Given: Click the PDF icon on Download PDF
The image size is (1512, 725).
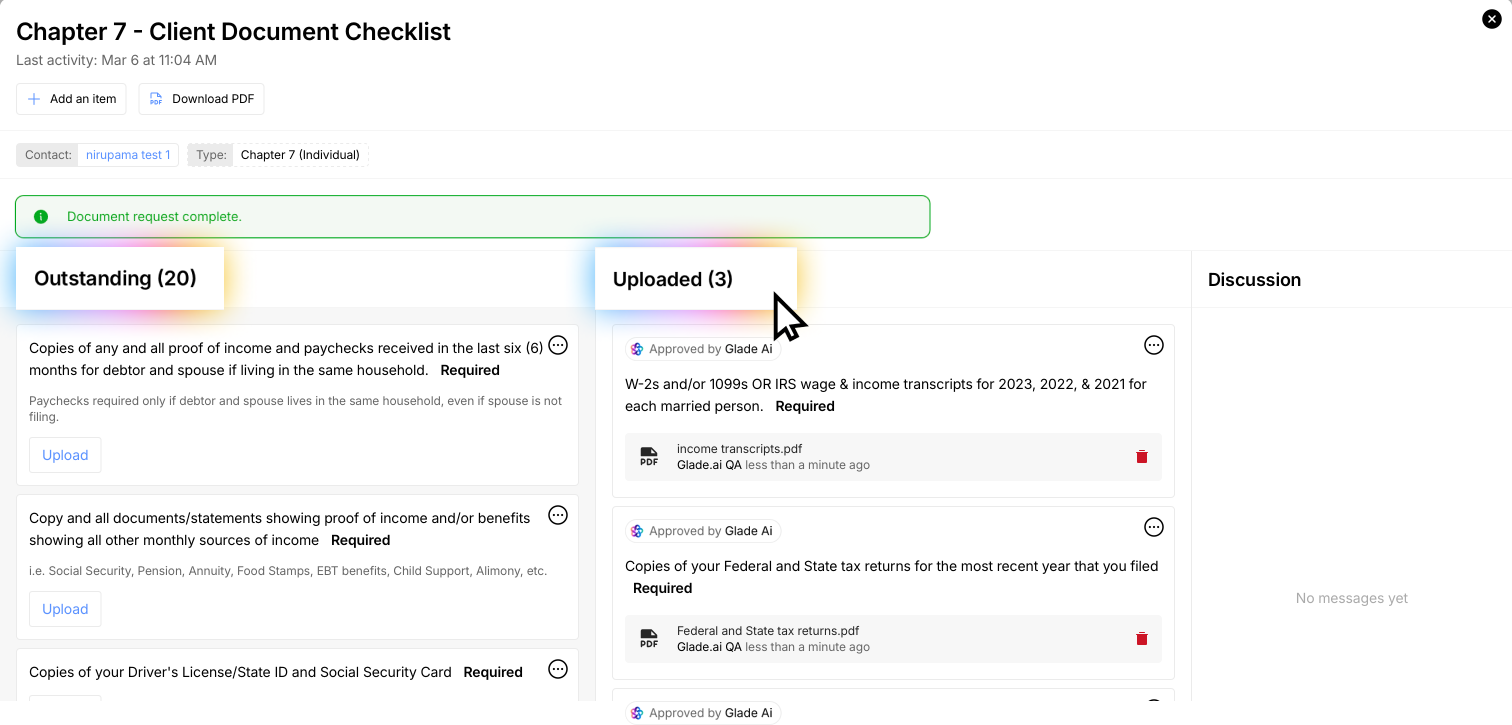Looking at the screenshot, I should tap(156, 99).
